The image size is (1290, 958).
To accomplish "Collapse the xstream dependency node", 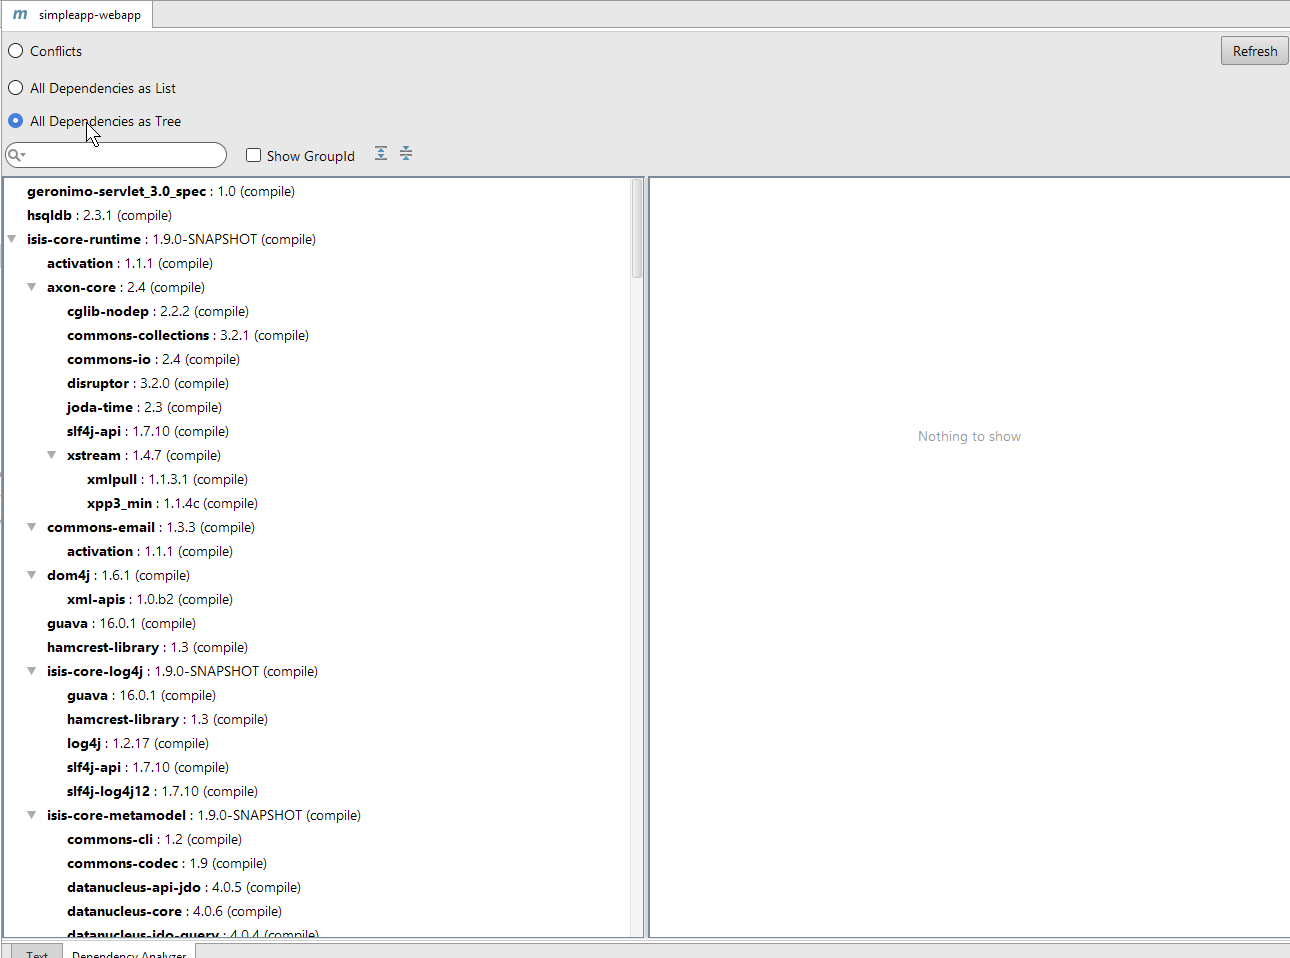I will pos(52,455).
